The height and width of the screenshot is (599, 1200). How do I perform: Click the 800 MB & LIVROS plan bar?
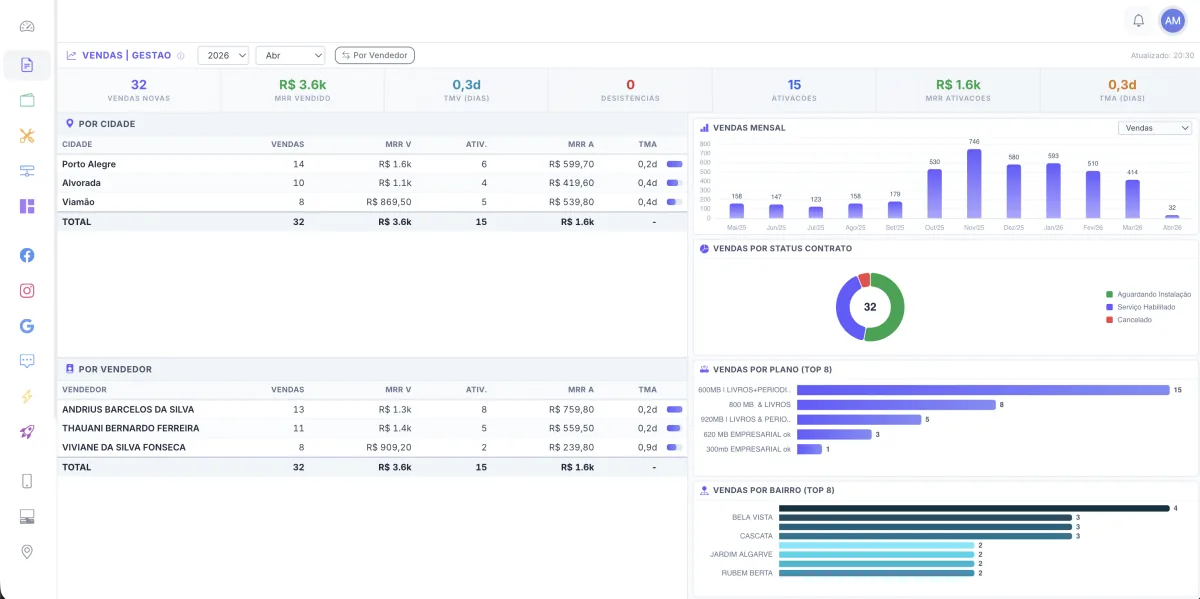coord(896,405)
